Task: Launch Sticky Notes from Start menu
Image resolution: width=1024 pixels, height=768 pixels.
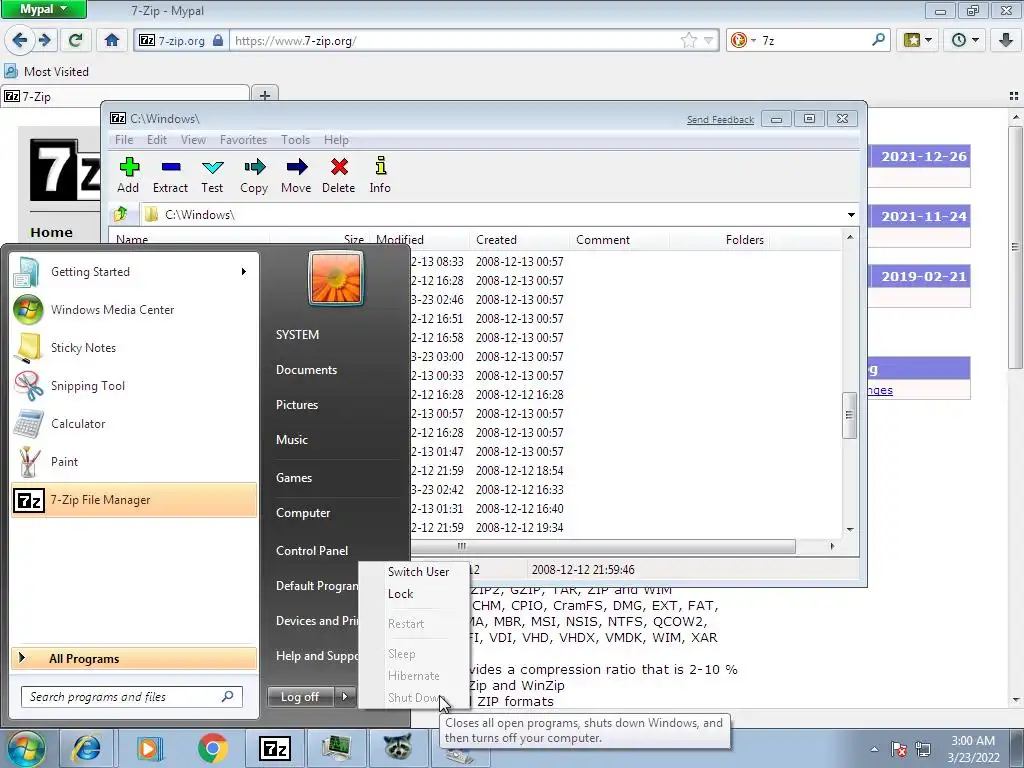Action: point(134,348)
